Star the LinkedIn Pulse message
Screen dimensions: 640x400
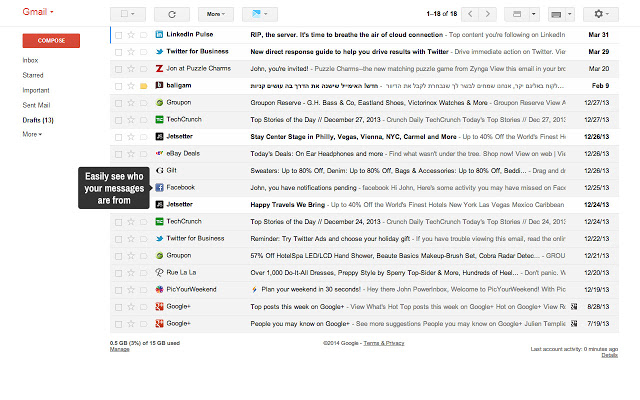(x=131, y=35)
